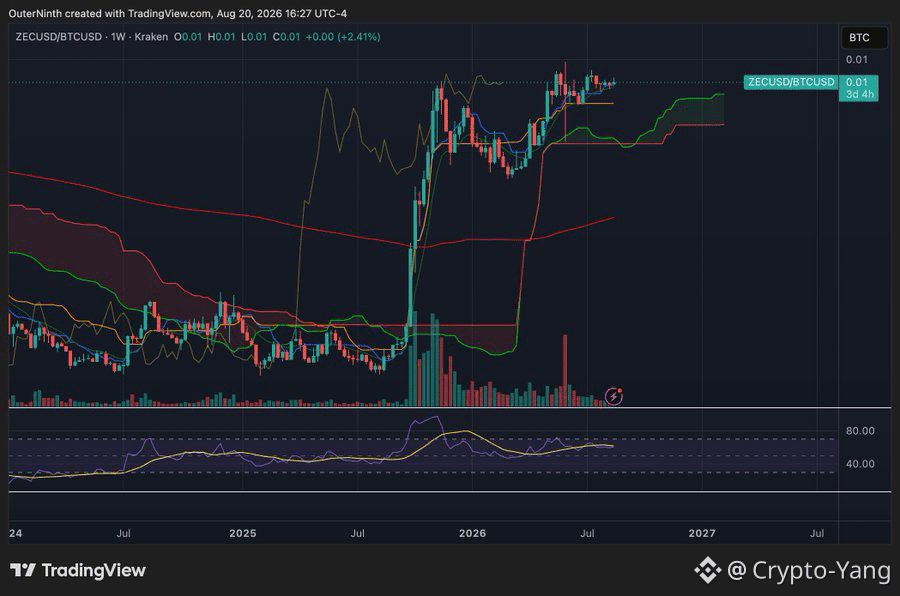Click the OuterNinth created with TradingView caption

click(177, 13)
